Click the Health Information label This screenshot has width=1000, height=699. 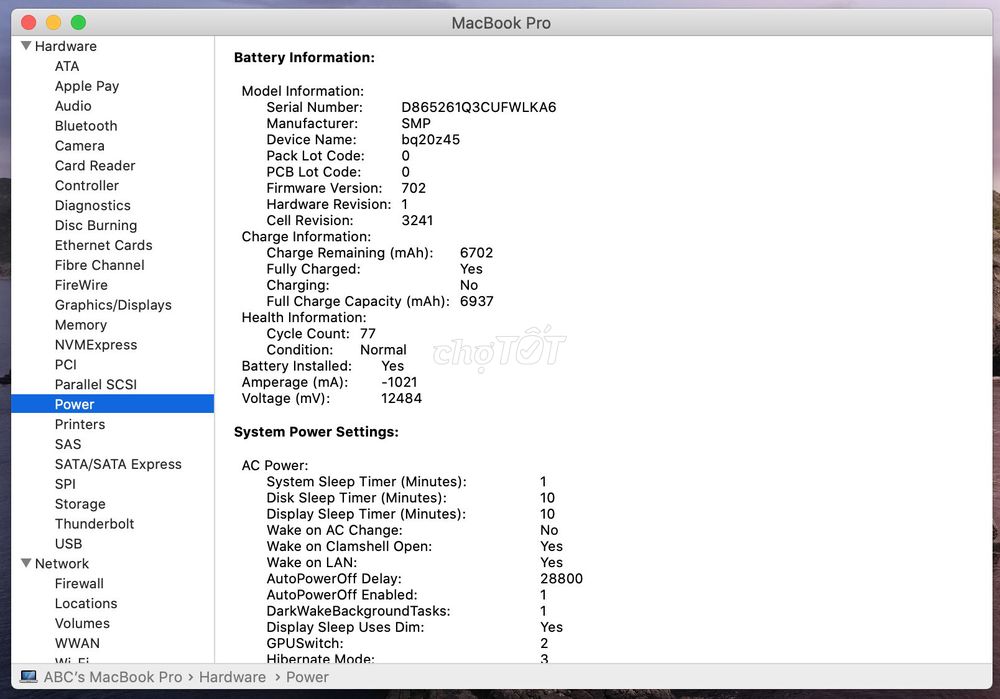point(304,317)
